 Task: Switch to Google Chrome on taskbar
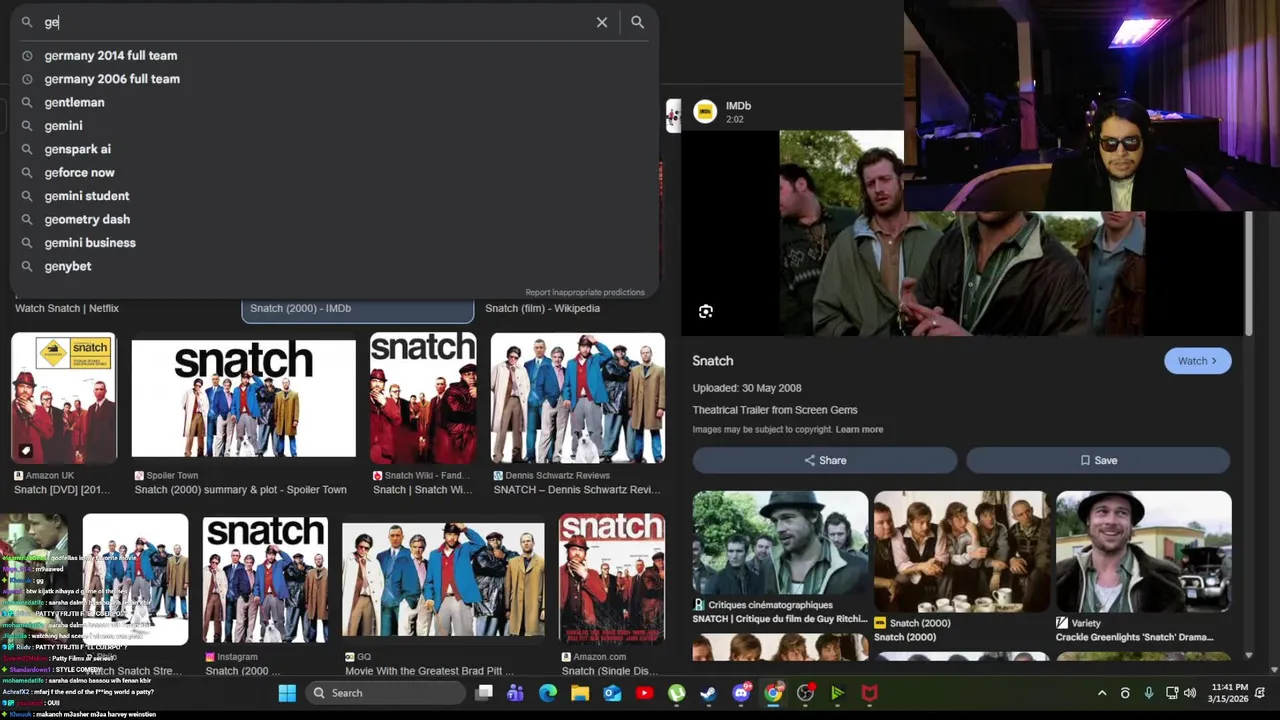[x=773, y=693]
